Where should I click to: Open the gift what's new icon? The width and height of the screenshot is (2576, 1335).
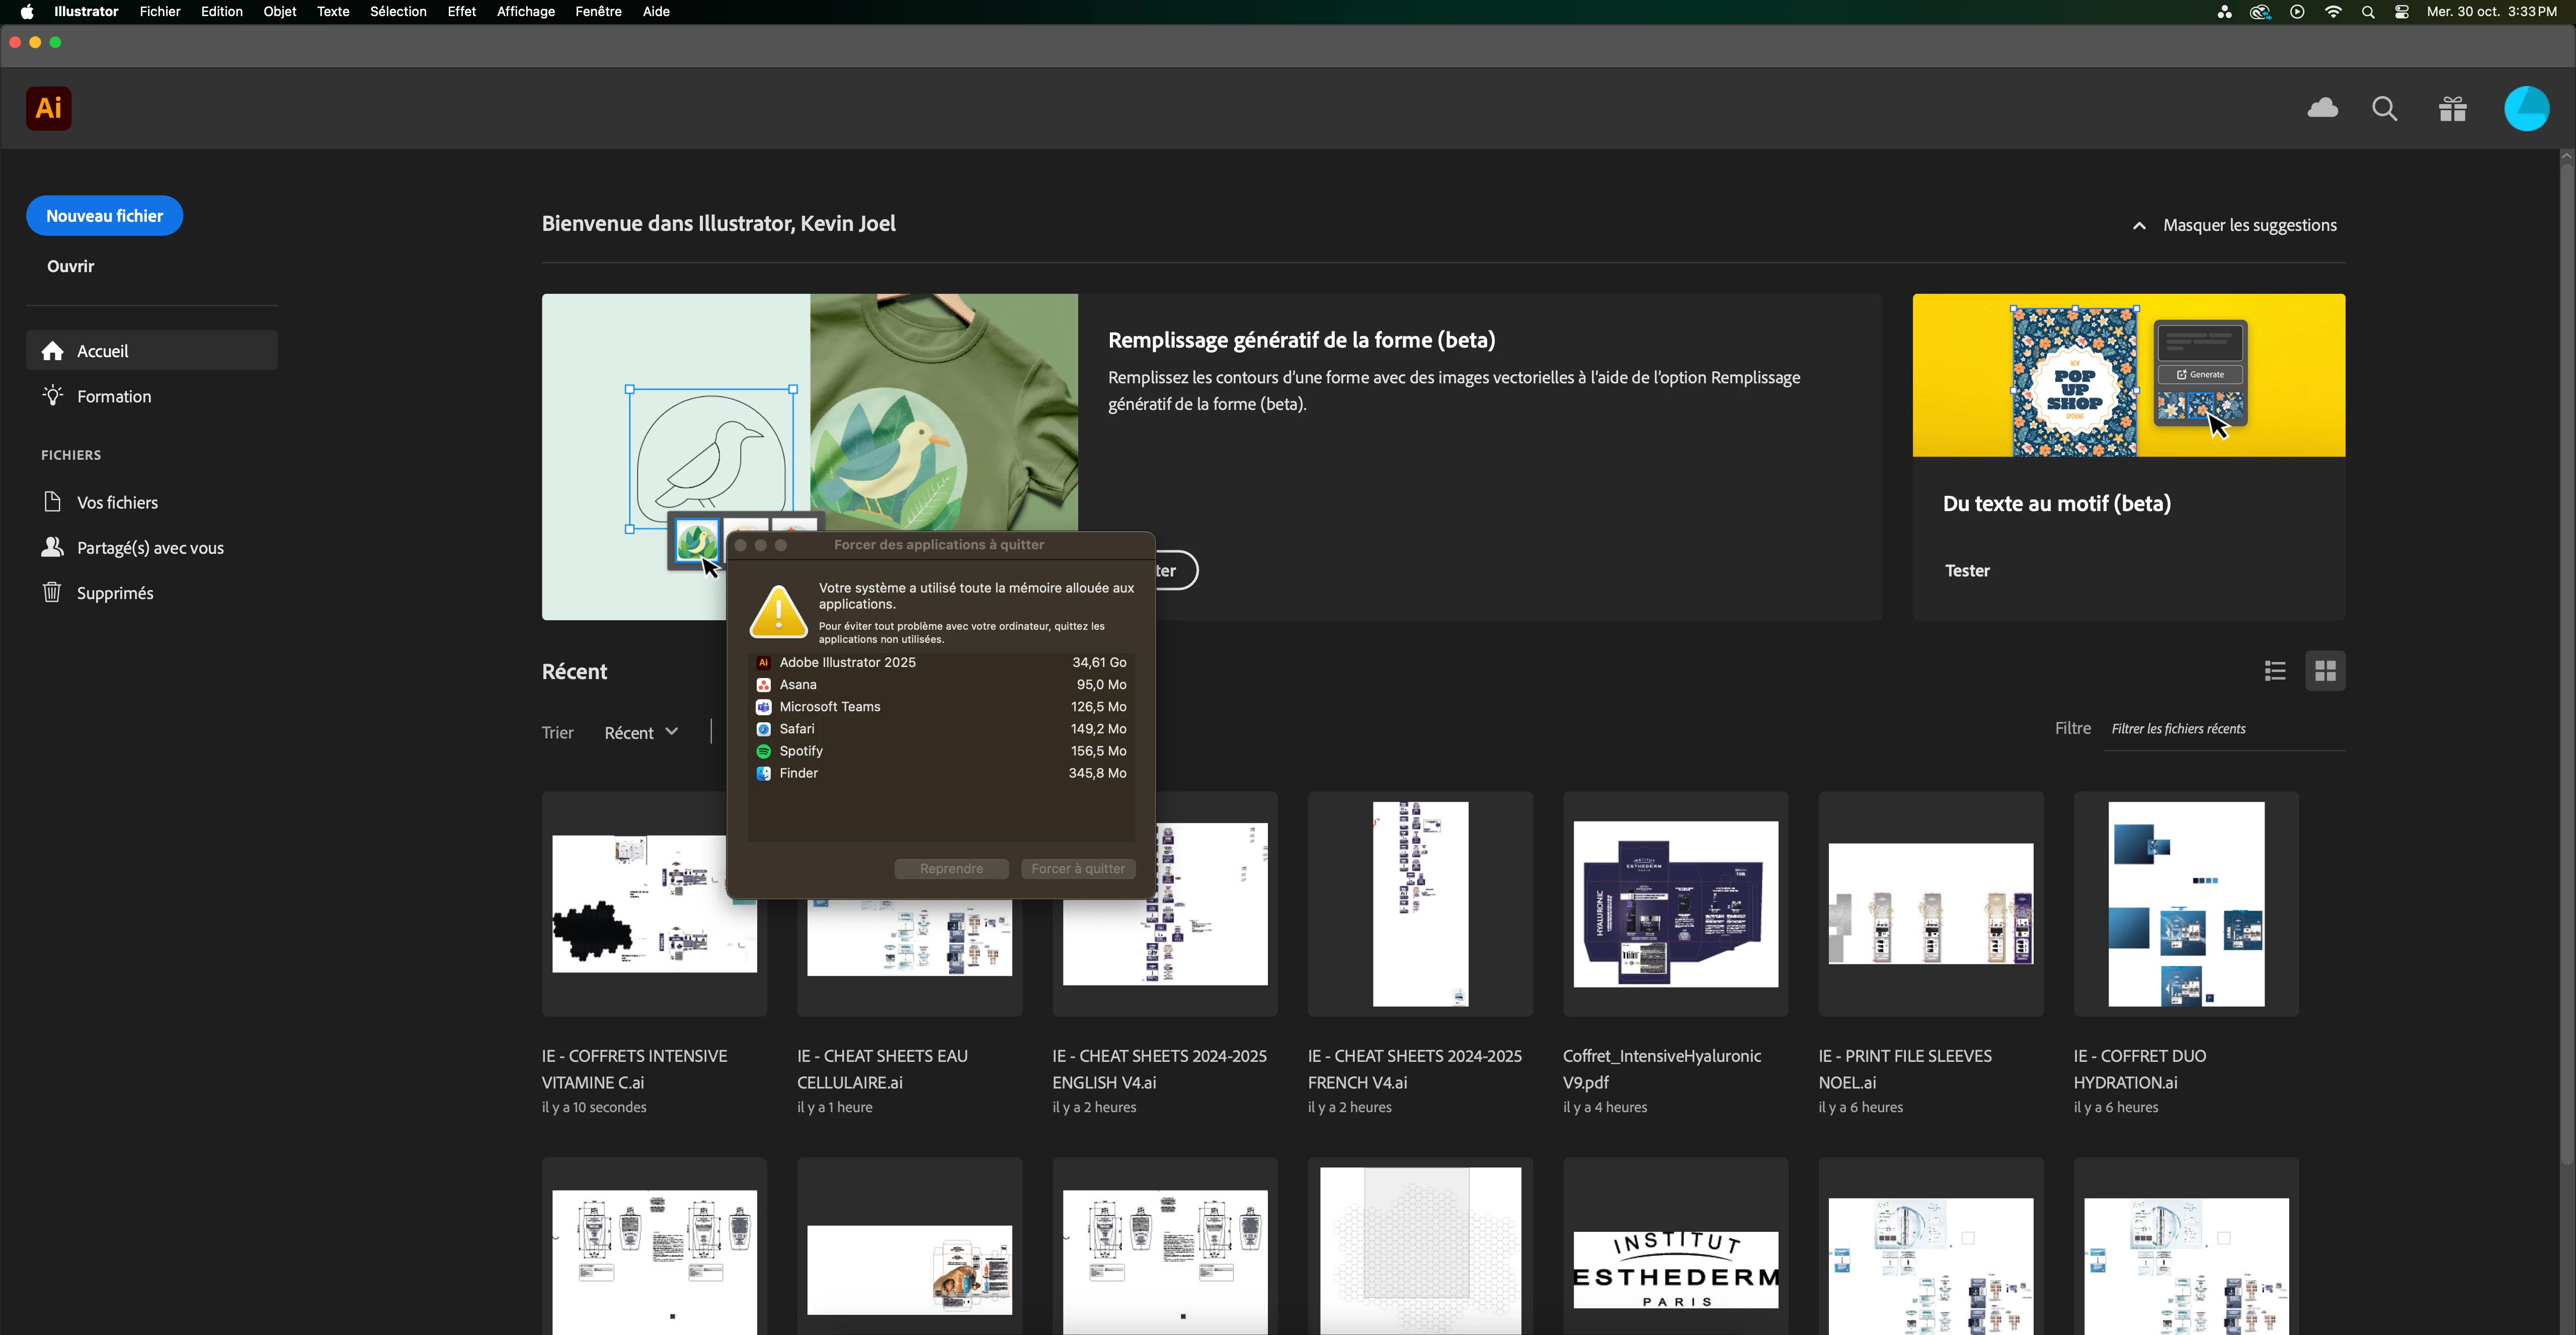pyautogui.click(x=2452, y=108)
